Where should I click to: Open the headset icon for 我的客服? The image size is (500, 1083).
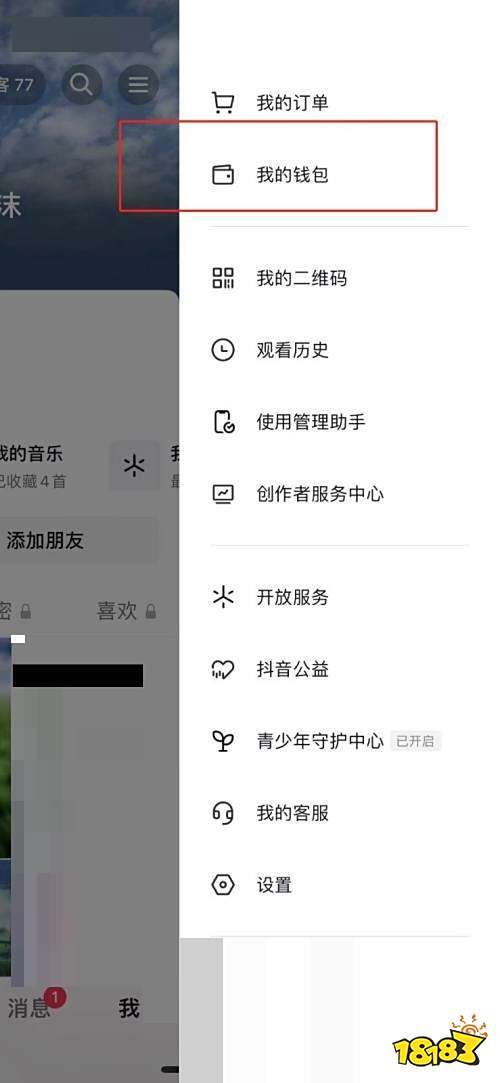pyautogui.click(x=222, y=813)
